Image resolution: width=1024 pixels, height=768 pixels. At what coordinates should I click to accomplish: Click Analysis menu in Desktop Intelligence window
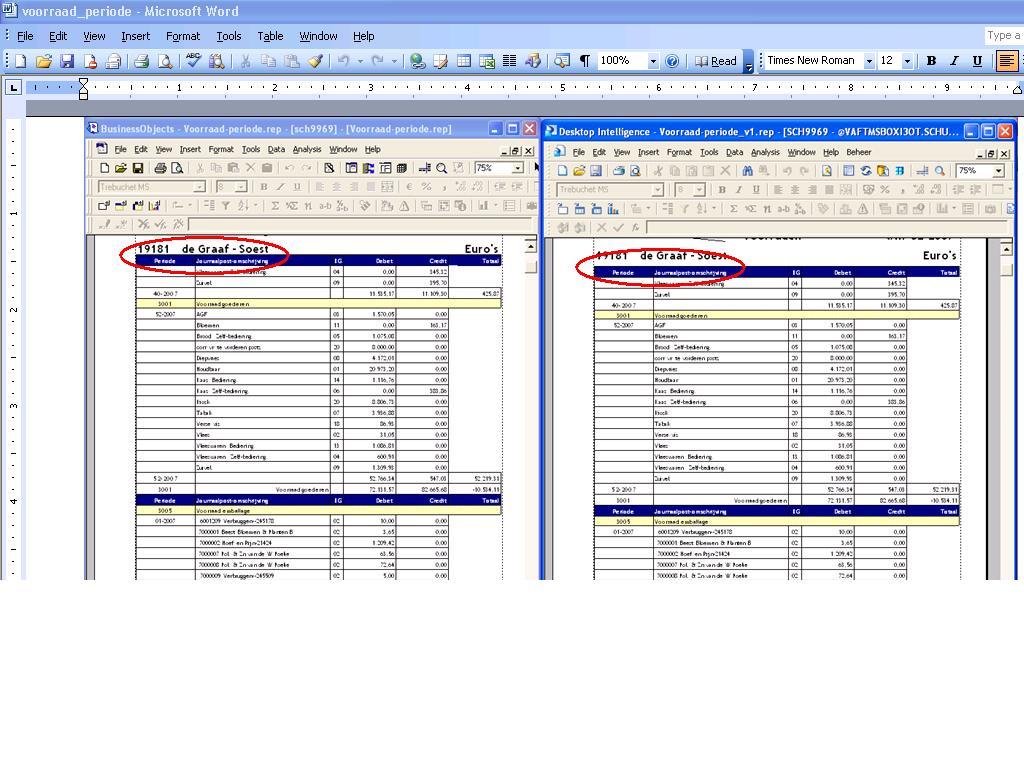765,152
